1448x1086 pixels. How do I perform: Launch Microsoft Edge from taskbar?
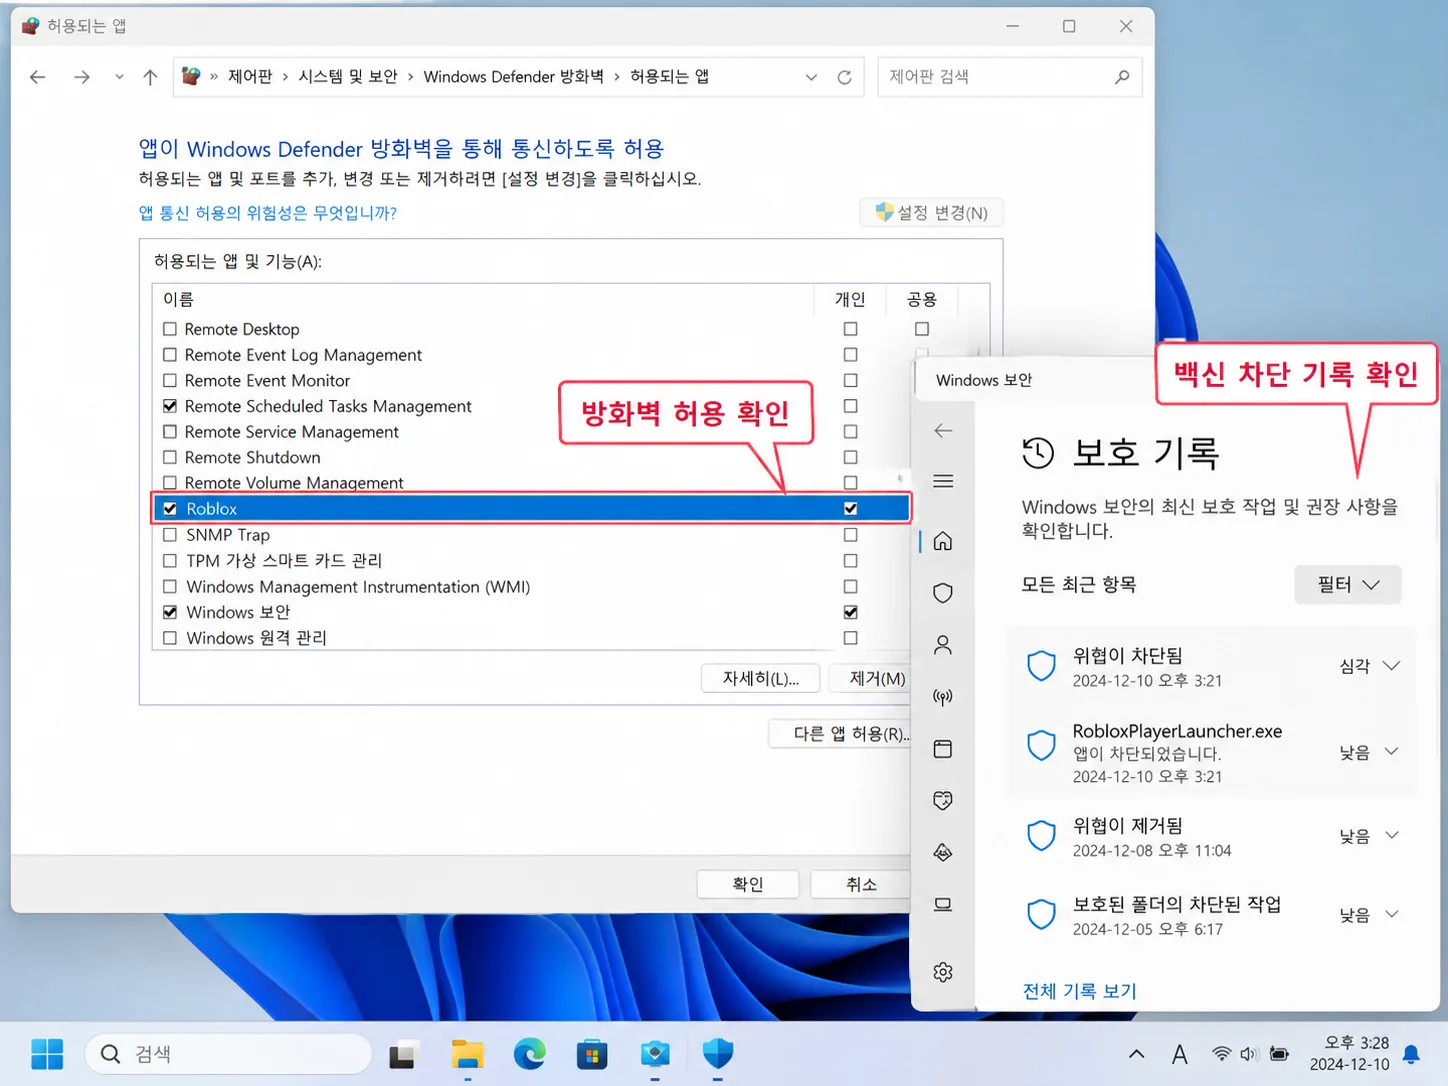pos(530,1054)
